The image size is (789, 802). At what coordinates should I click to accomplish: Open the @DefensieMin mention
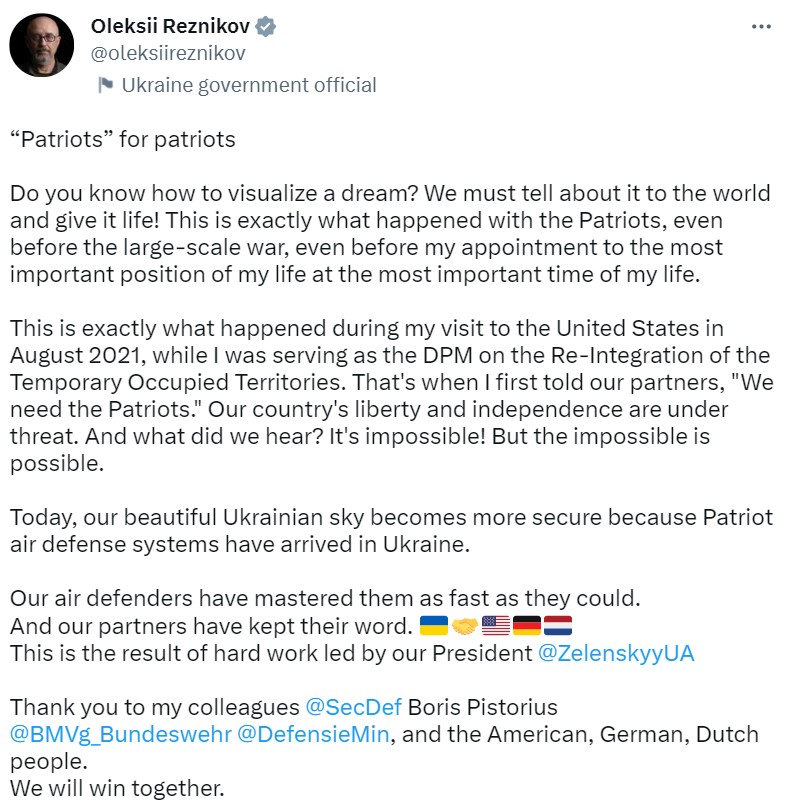(314, 735)
